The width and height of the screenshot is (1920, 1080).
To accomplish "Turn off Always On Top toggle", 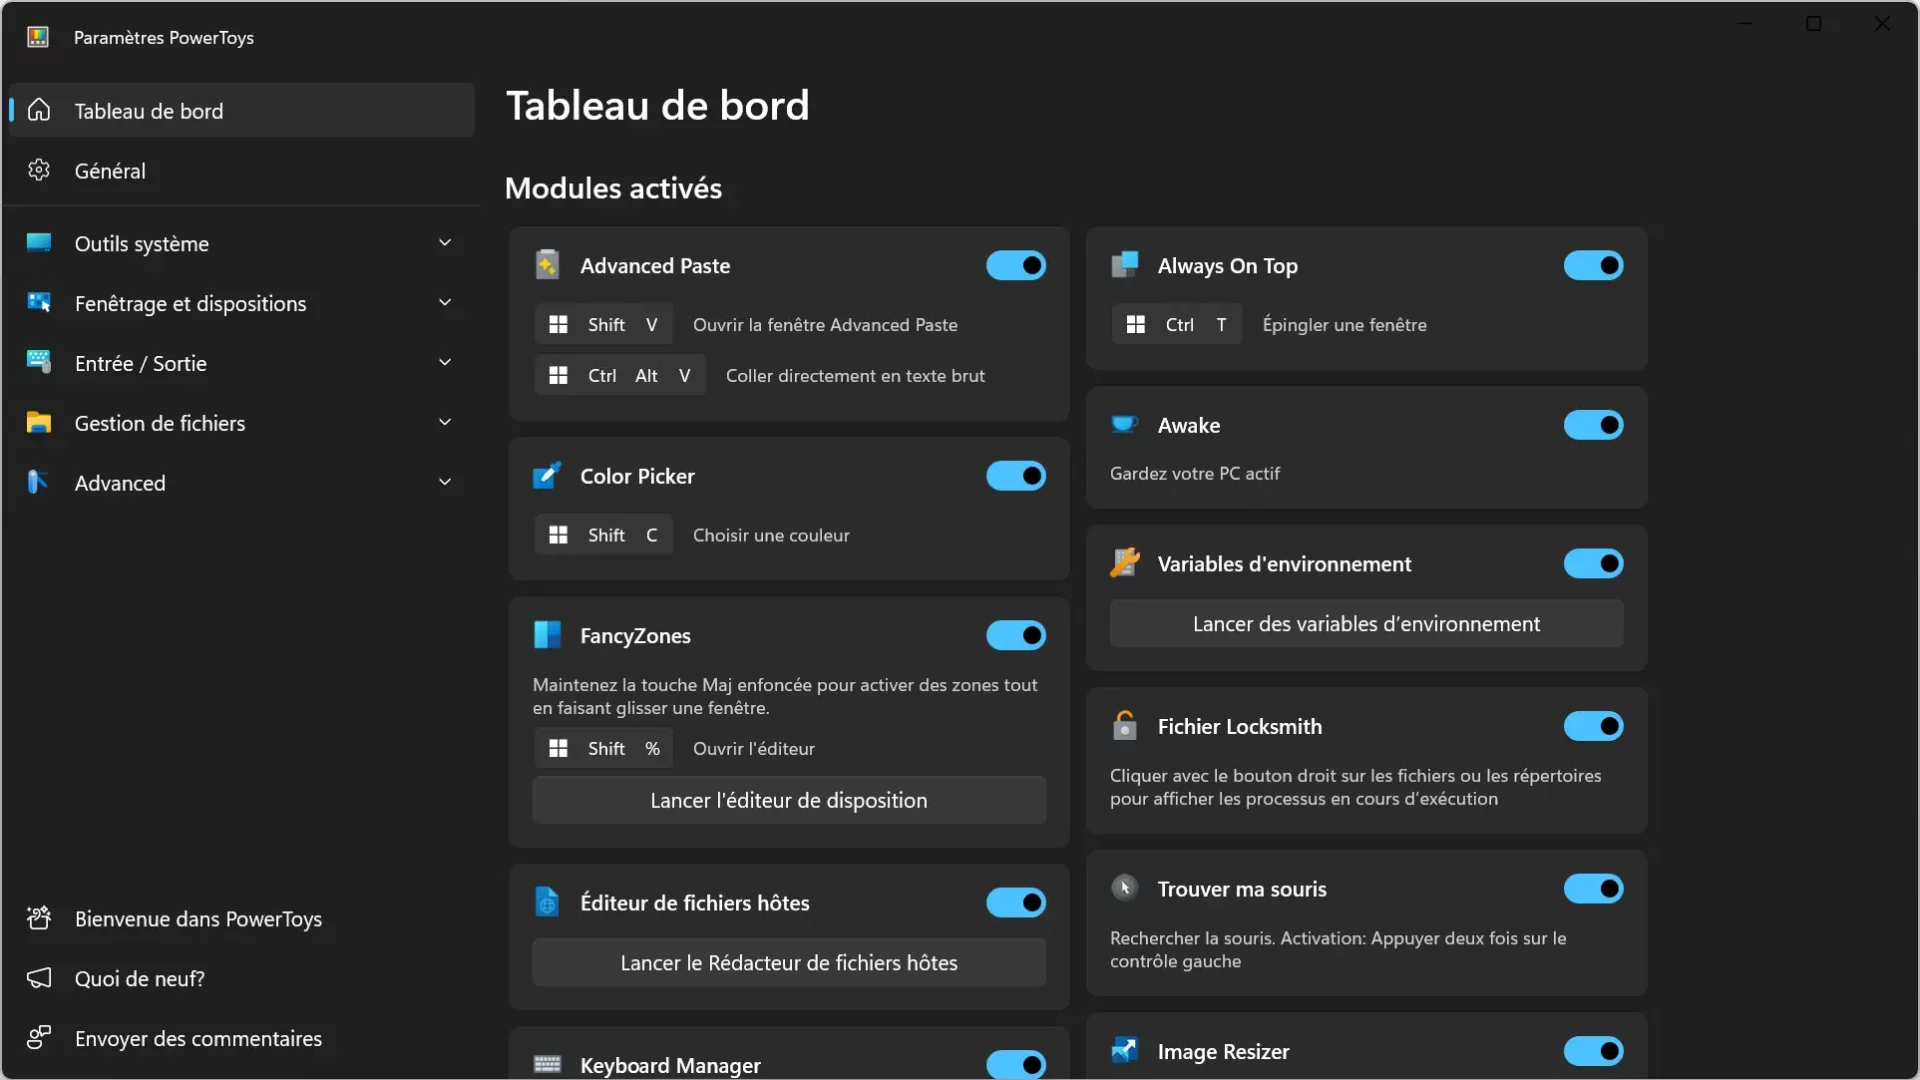I will coord(1594,265).
